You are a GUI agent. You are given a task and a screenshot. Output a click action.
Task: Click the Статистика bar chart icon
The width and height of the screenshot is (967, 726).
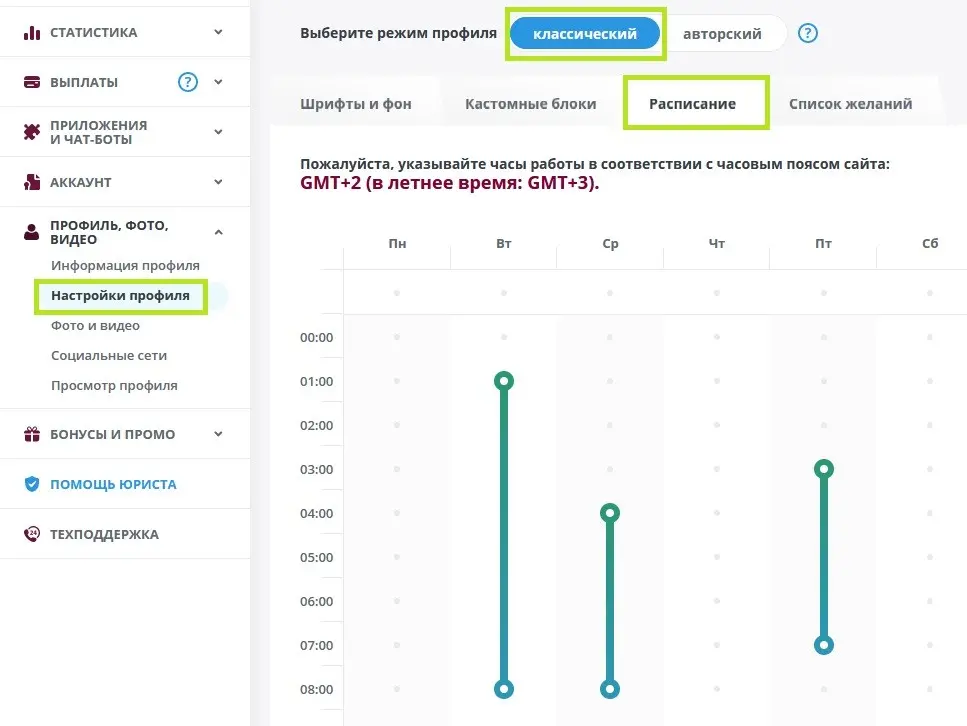(31, 33)
